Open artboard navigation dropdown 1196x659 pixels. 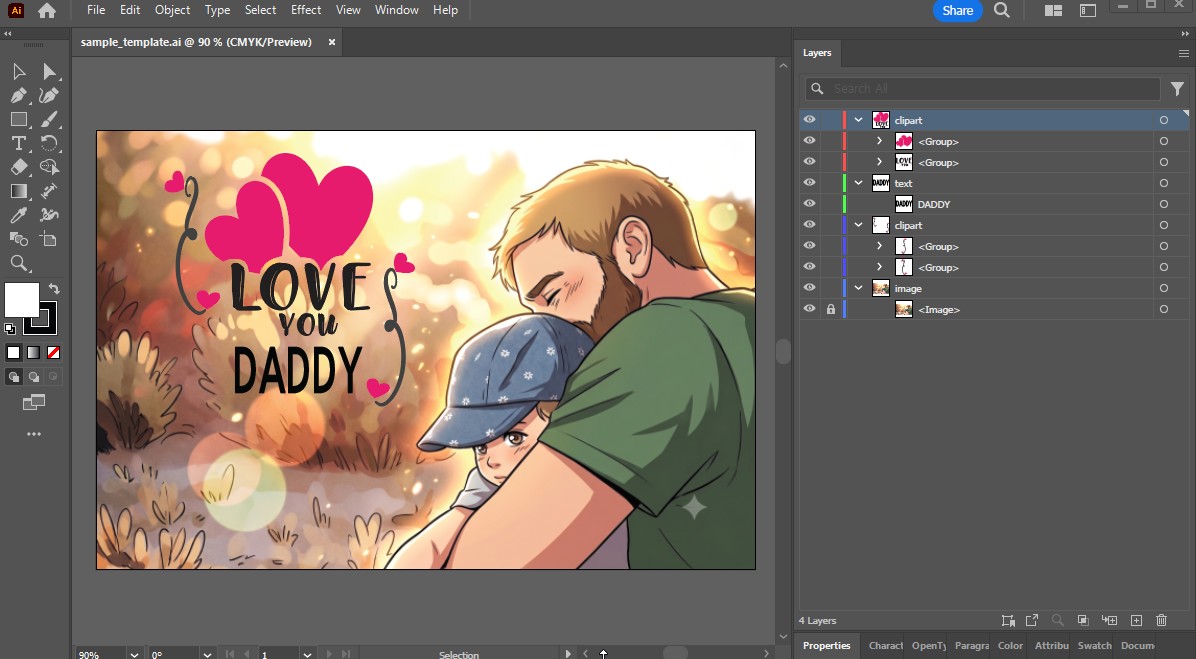coord(307,654)
